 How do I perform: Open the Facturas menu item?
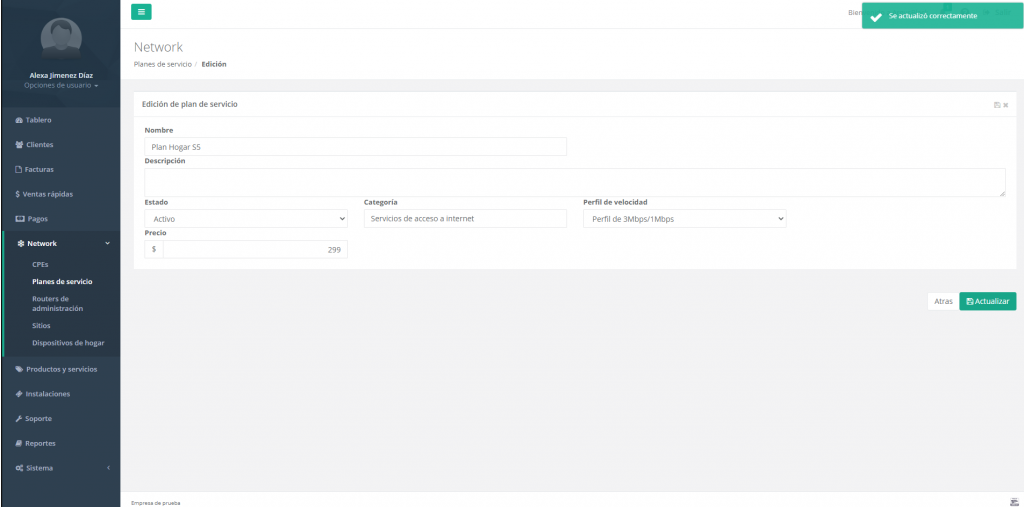point(61,170)
